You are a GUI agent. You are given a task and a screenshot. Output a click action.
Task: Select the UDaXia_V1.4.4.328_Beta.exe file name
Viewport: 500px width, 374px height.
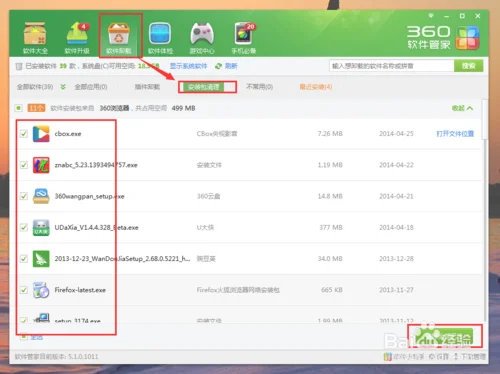tap(96, 227)
